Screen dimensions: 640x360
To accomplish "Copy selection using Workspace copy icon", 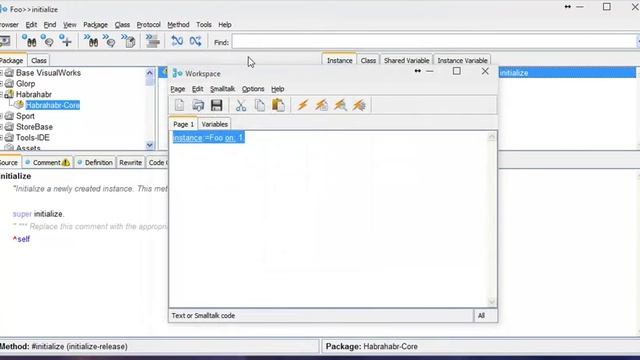I will [x=260, y=105].
